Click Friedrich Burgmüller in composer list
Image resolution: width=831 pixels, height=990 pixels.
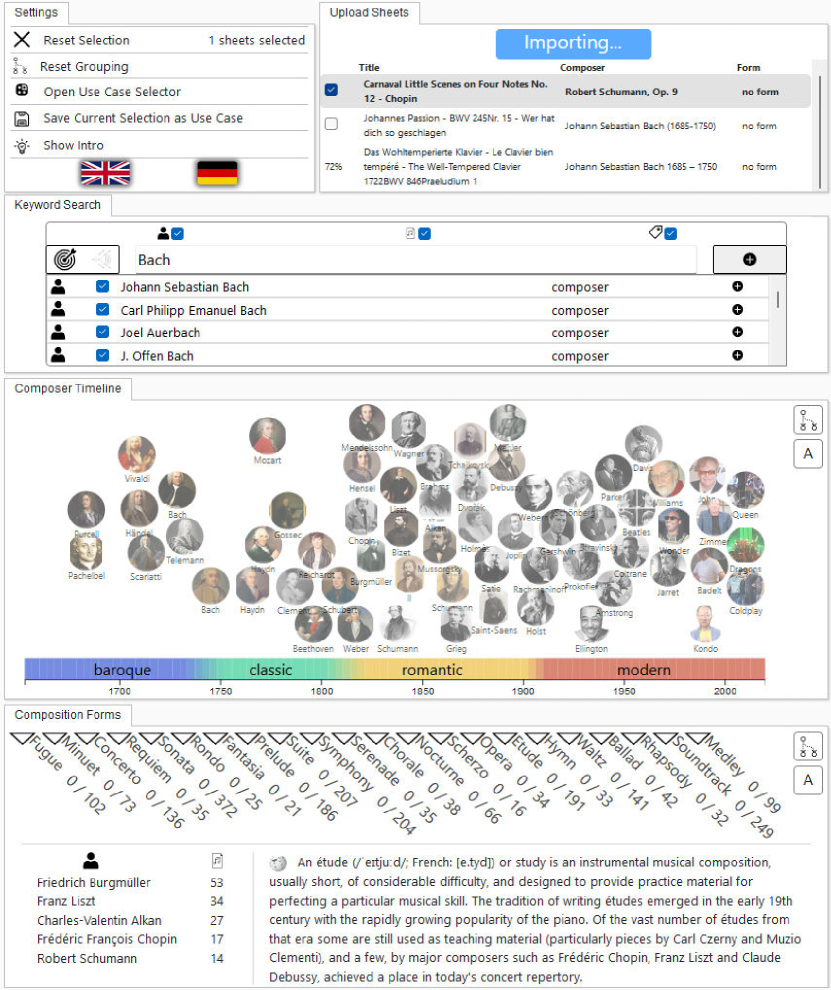93,883
